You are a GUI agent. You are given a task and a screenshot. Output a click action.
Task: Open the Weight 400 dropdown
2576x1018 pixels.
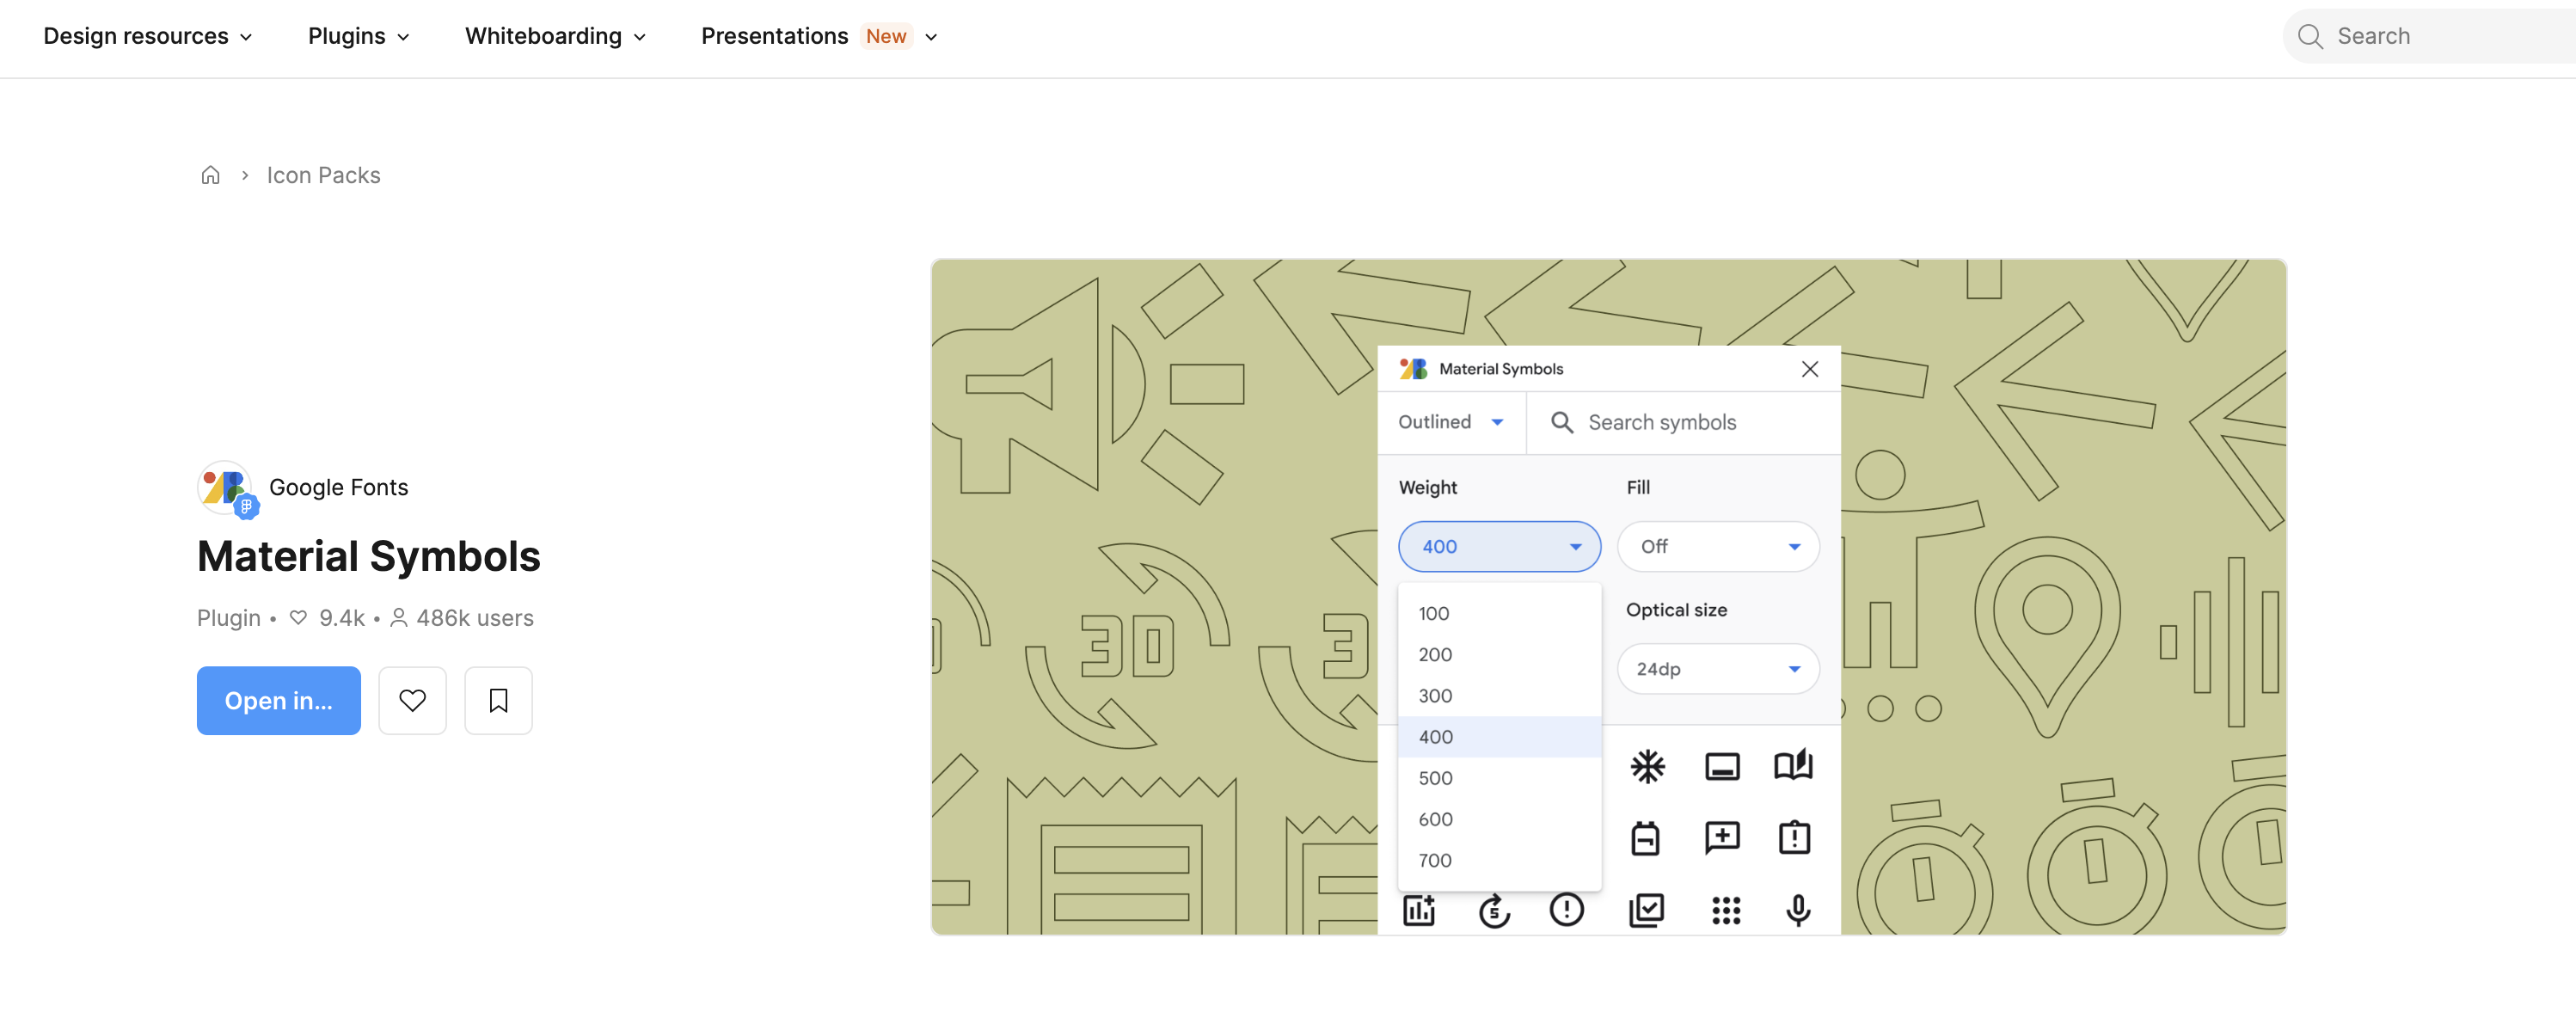click(x=1499, y=546)
